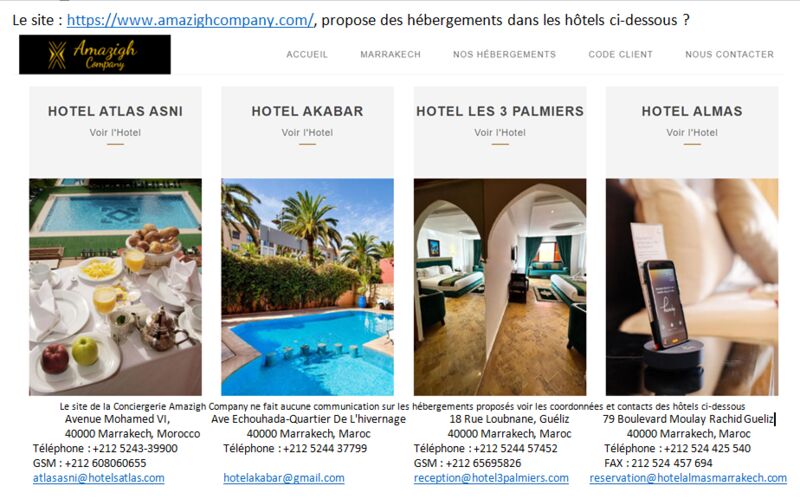Viewport: 800px width, 499px height.
Task: Click NOUS CONTACTER in the navigation
Action: 730,54
